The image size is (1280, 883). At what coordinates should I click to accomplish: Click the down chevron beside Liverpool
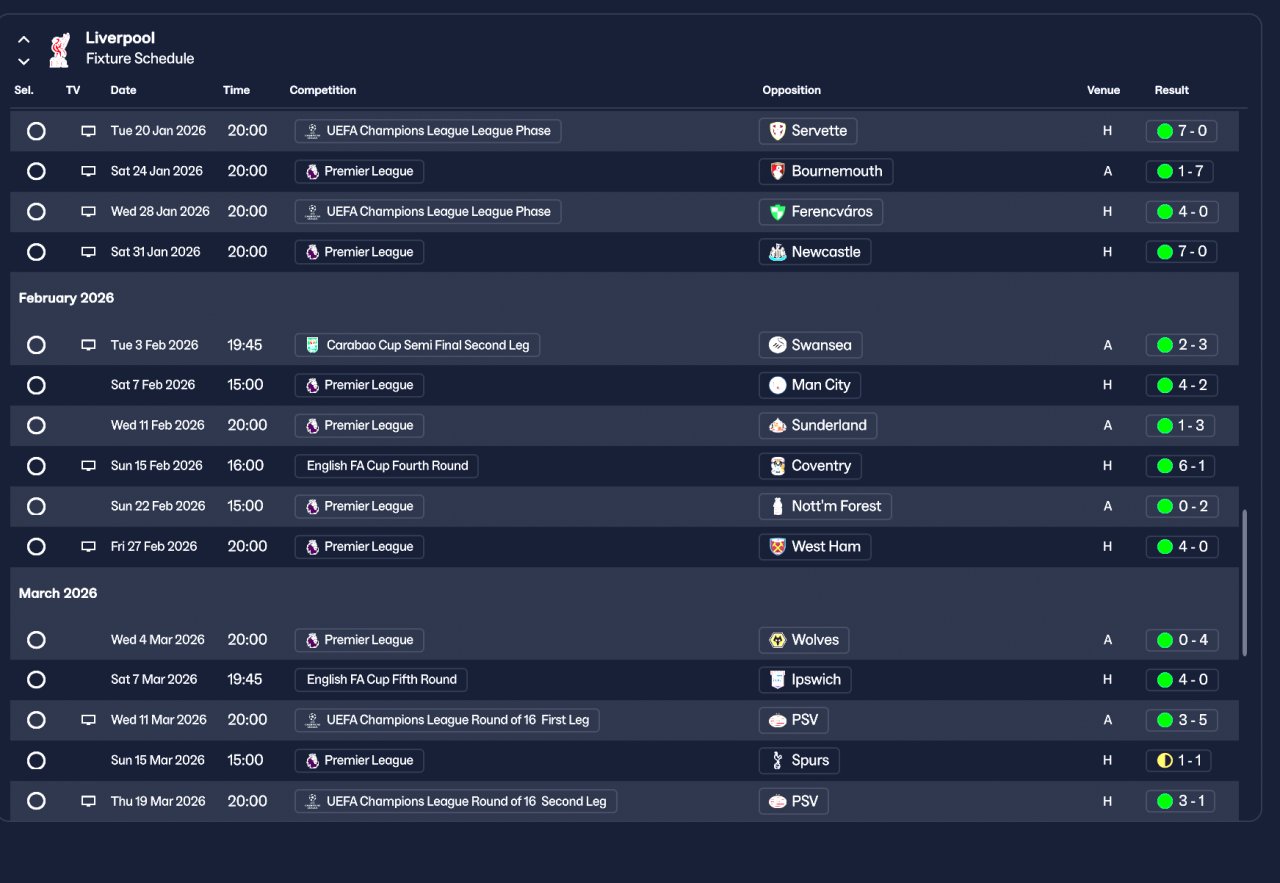pos(24,61)
